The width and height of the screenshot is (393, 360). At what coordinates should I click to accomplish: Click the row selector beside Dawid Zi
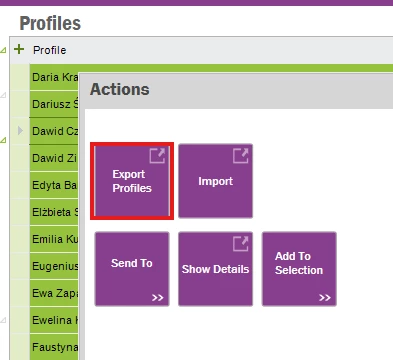[x=20, y=158]
